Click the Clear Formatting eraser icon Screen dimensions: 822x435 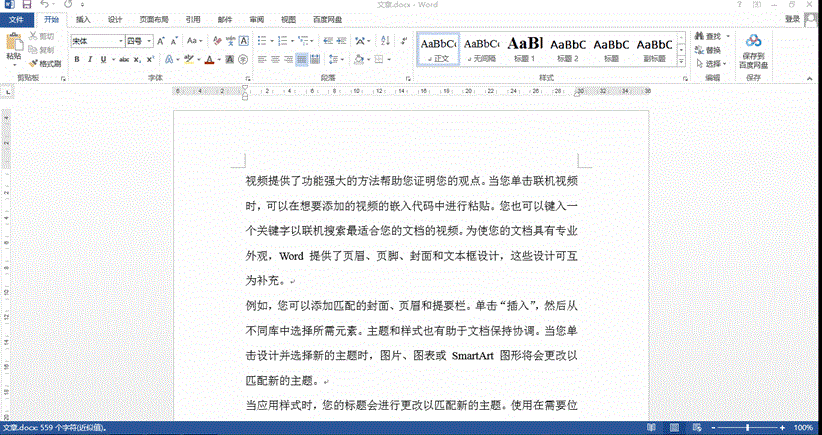[x=215, y=41]
